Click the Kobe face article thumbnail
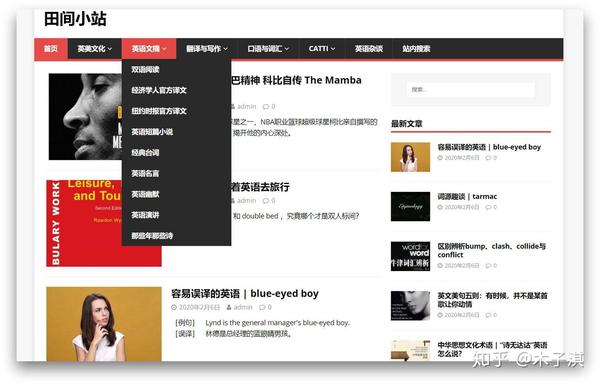Screen dimensions: 600x385 (x=85, y=117)
